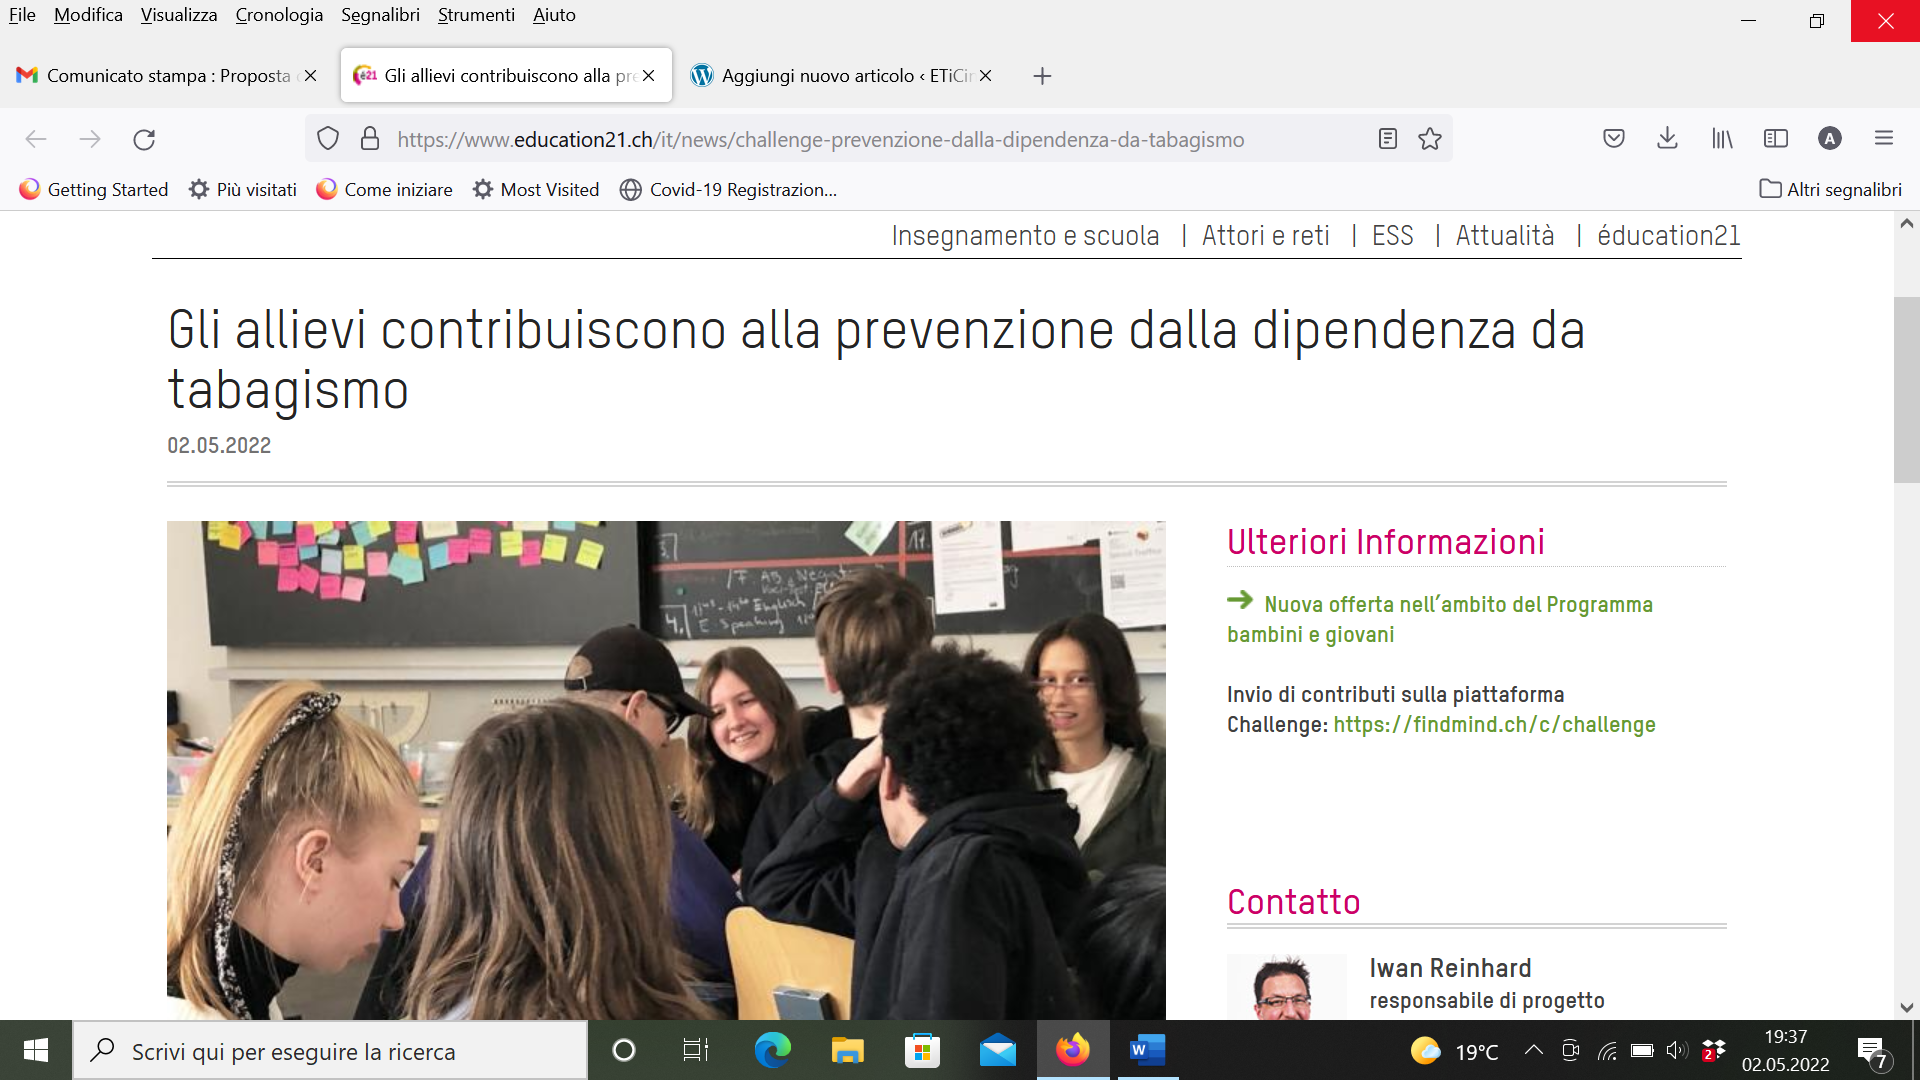Open the downloads panel icon
1920x1080 pixels.
pos(1667,139)
